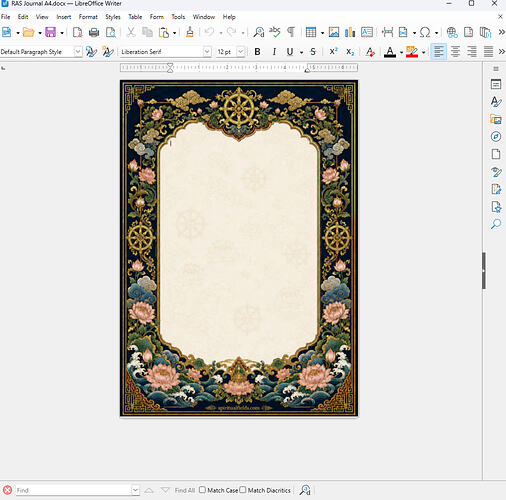
Task: Expand the underline style options arrow
Action: click(x=301, y=52)
